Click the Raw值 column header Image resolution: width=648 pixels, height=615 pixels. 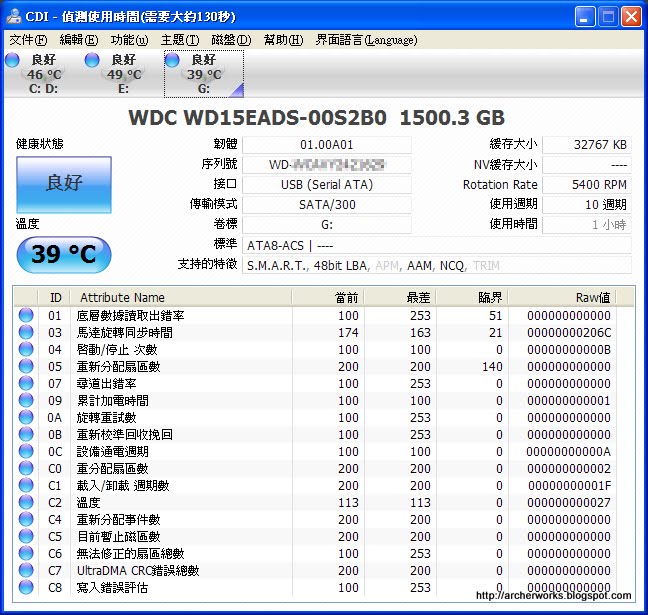[x=562, y=298]
